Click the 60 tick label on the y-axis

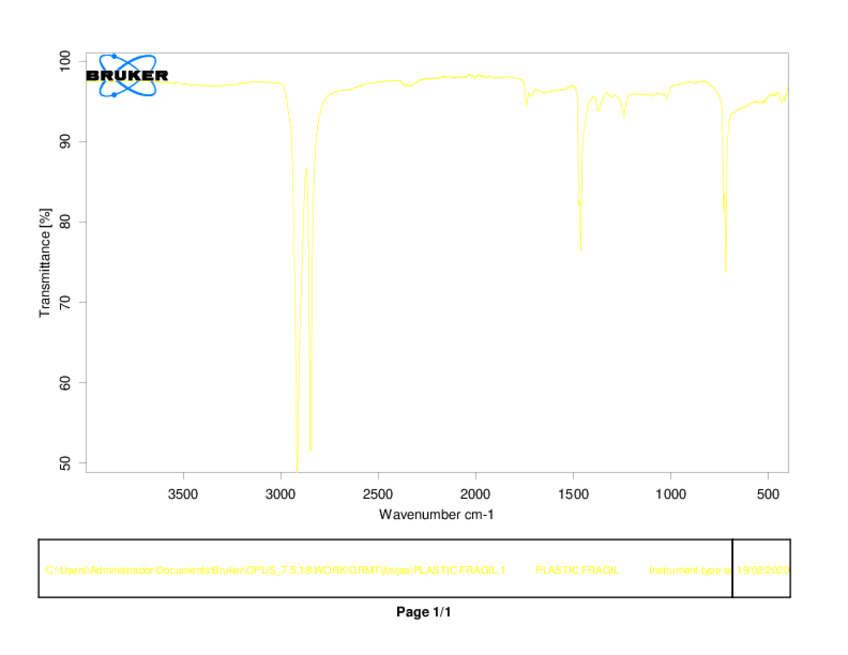[64, 383]
